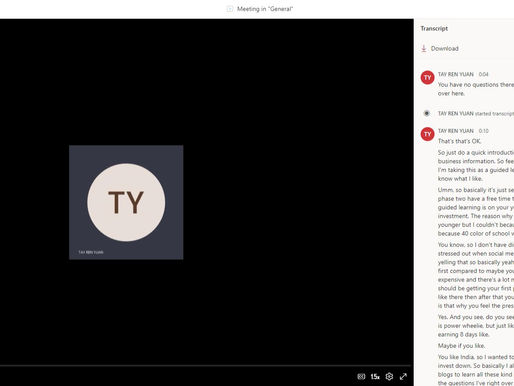The height and width of the screenshot is (386, 514).
Task: Click "Yes. And you see, do you see" paragraph
Action: (x=476, y=326)
